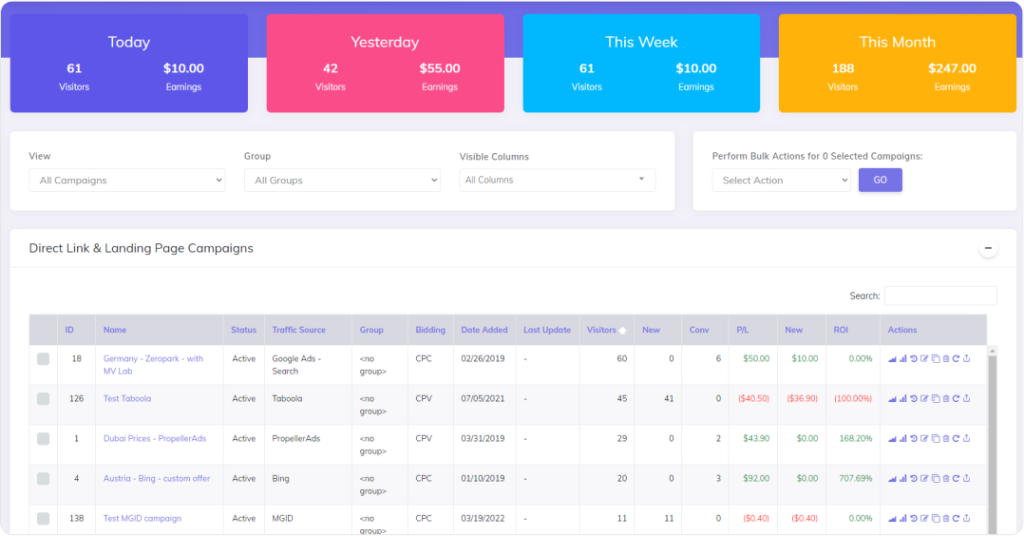Click the history icon for Dubai Prices campaign
The width and height of the screenshot is (1024, 536).
click(913, 438)
